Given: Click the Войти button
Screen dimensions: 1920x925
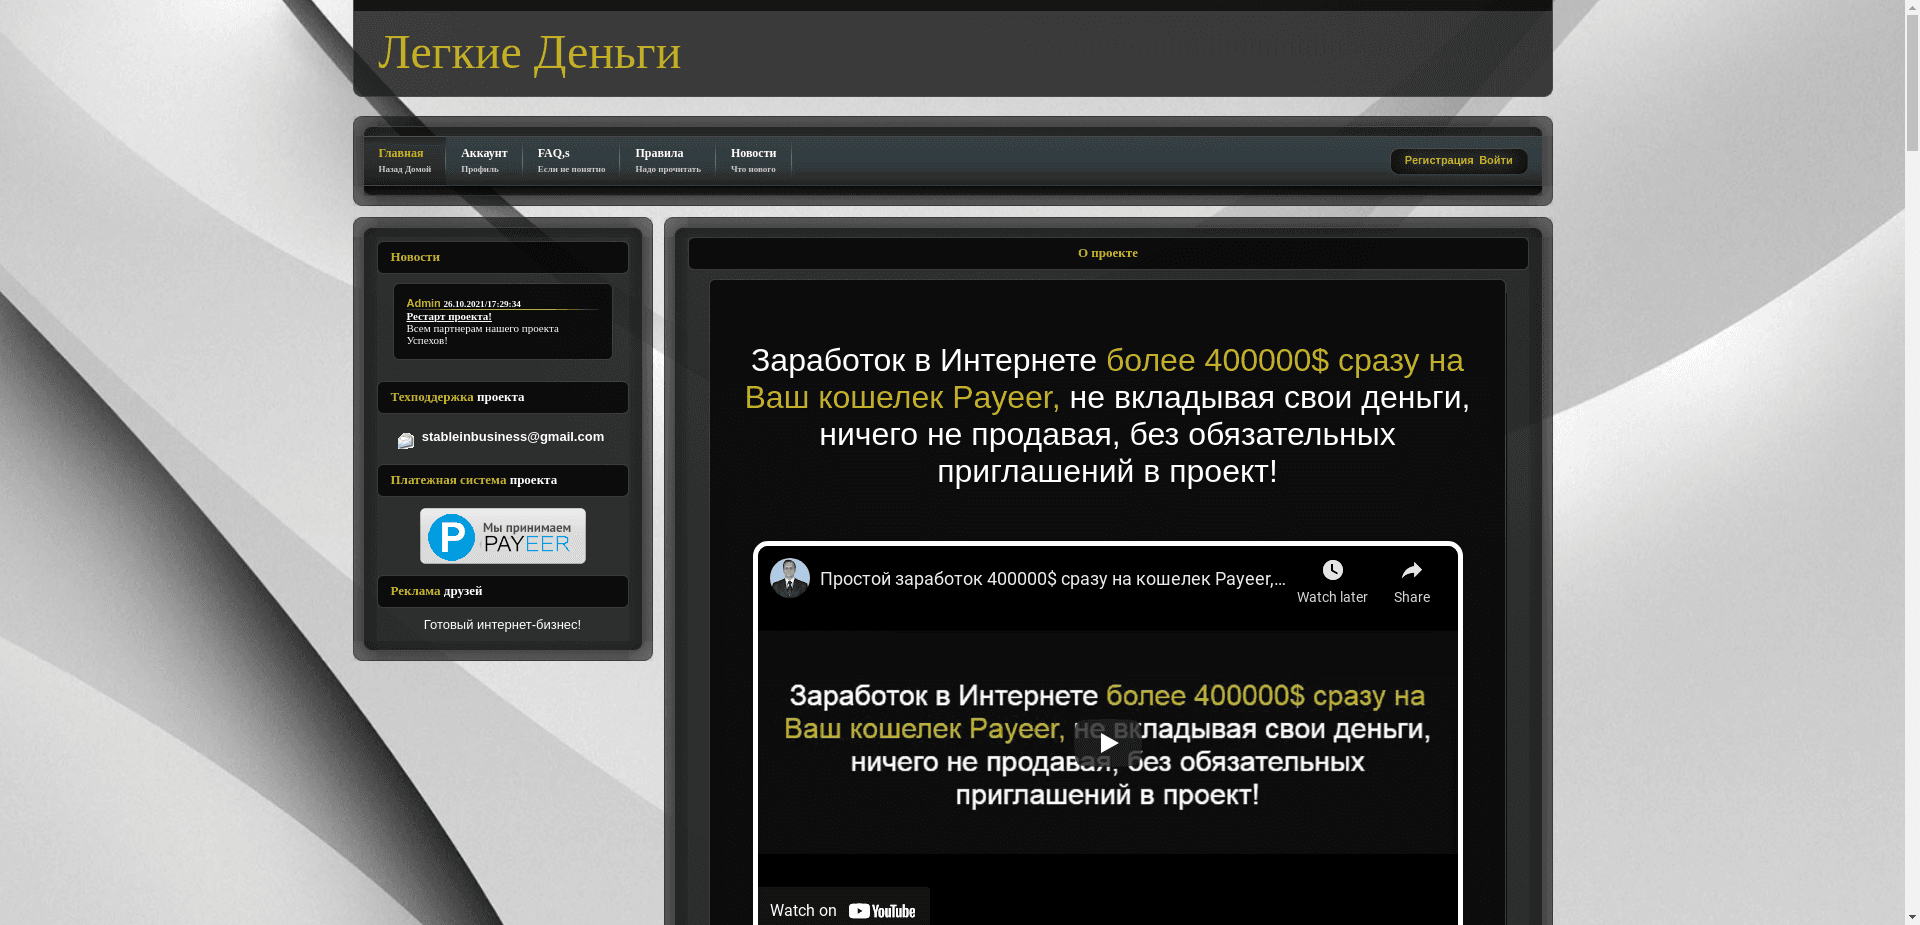Looking at the screenshot, I should coord(1496,161).
